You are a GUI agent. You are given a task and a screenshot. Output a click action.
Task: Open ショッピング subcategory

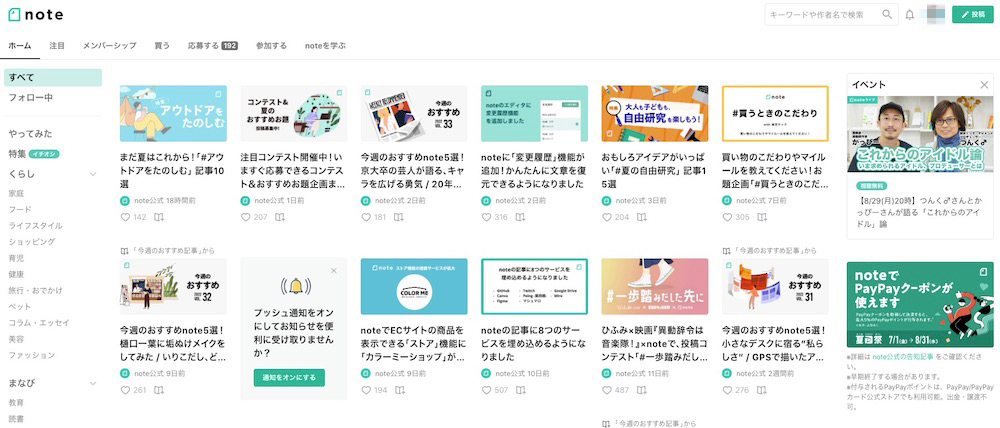pos(32,242)
